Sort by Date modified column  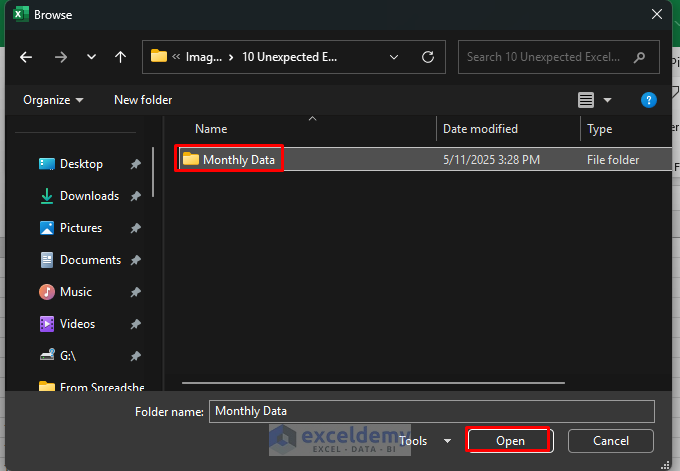click(x=480, y=129)
